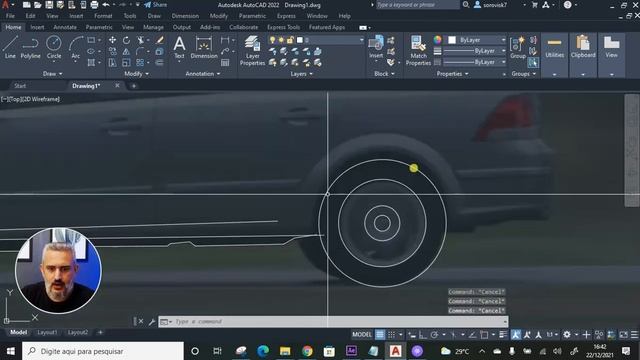Click the Table icon in Annotation panel
This screenshot has width=640, height=360.
pyautogui.click(x=225, y=62)
